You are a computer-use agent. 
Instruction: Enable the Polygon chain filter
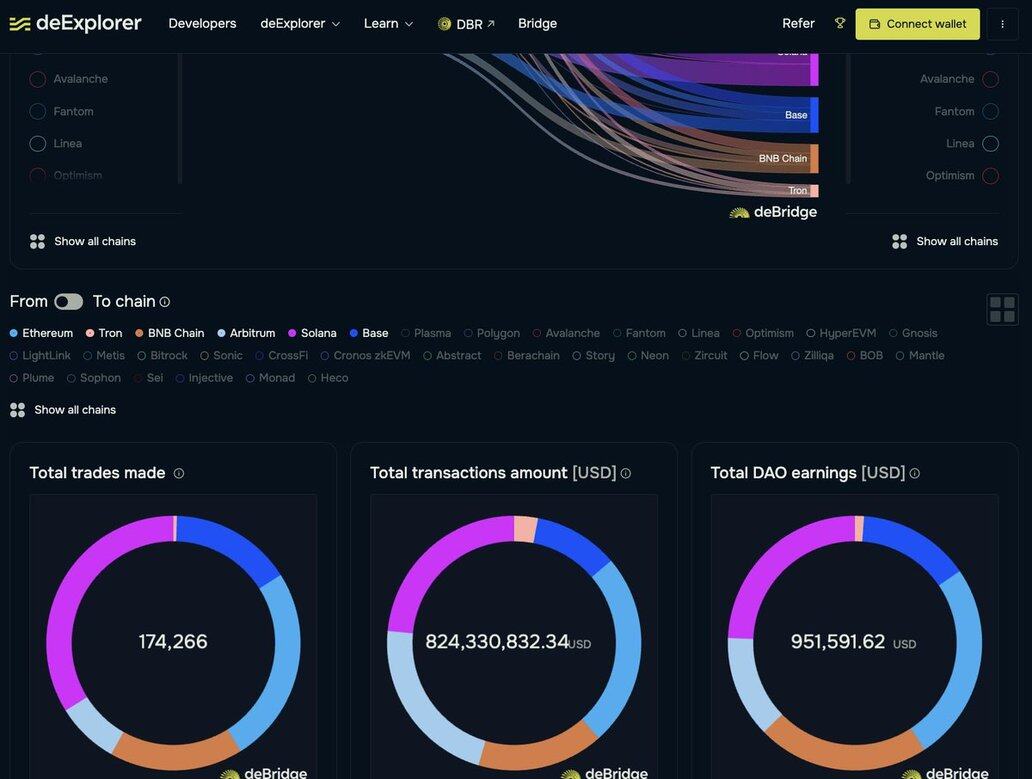tap(492, 333)
